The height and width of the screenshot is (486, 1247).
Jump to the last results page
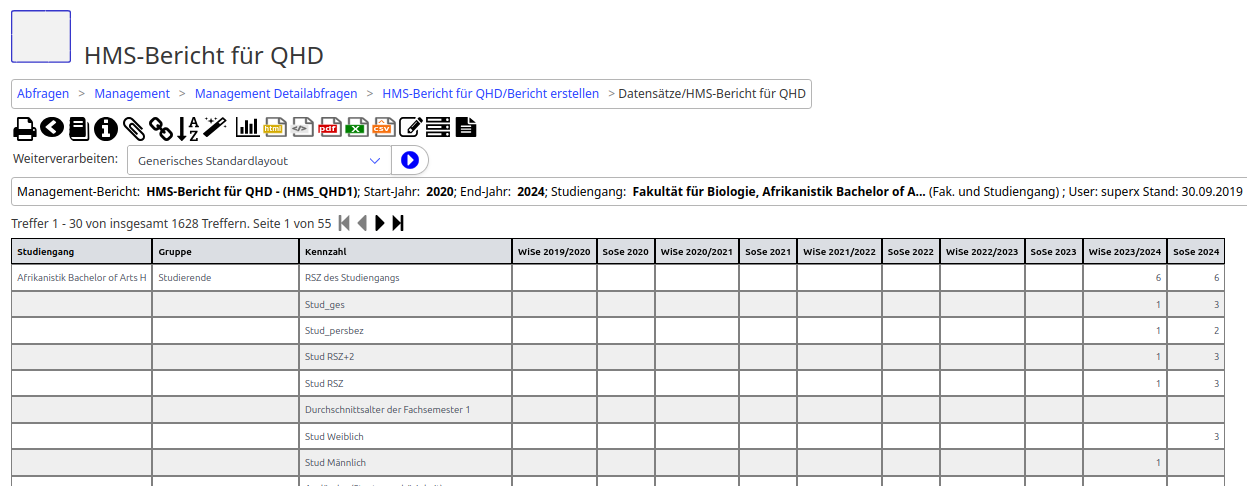398,223
